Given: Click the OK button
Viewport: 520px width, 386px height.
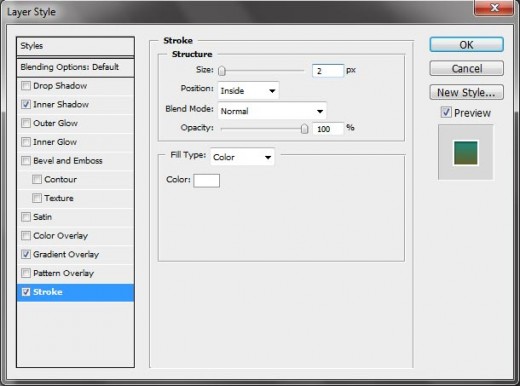Looking at the screenshot, I should (x=466, y=45).
